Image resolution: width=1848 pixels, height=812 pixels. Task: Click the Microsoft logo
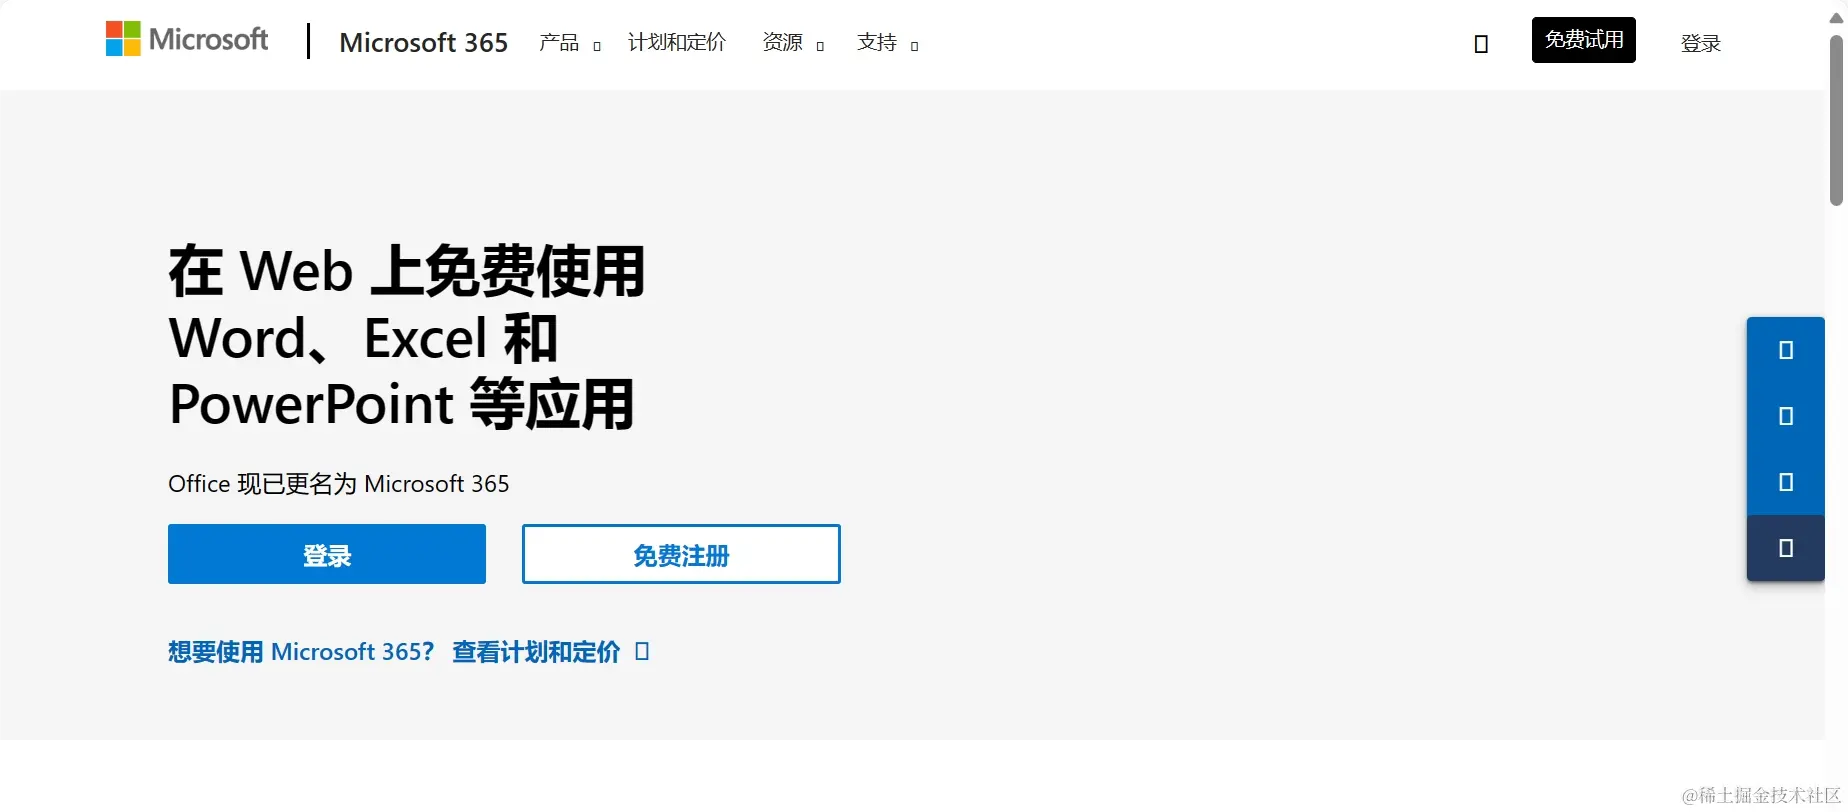[x=187, y=40]
